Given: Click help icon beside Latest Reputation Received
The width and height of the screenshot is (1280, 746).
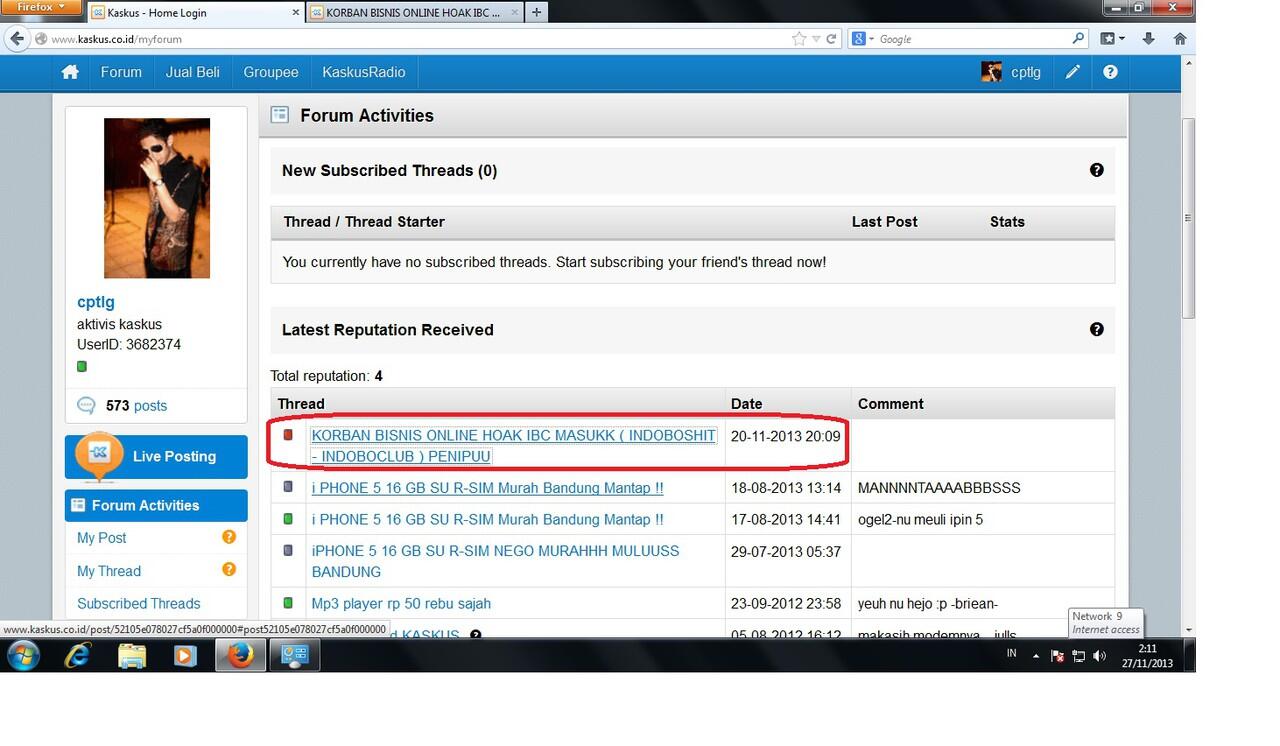Looking at the screenshot, I should (x=1097, y=329).
